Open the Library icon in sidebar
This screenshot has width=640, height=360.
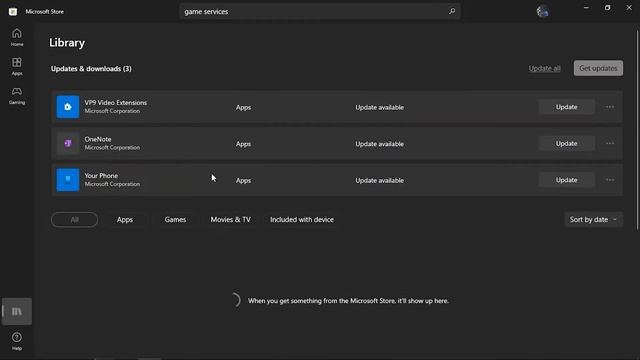click(x=17, y=311)
